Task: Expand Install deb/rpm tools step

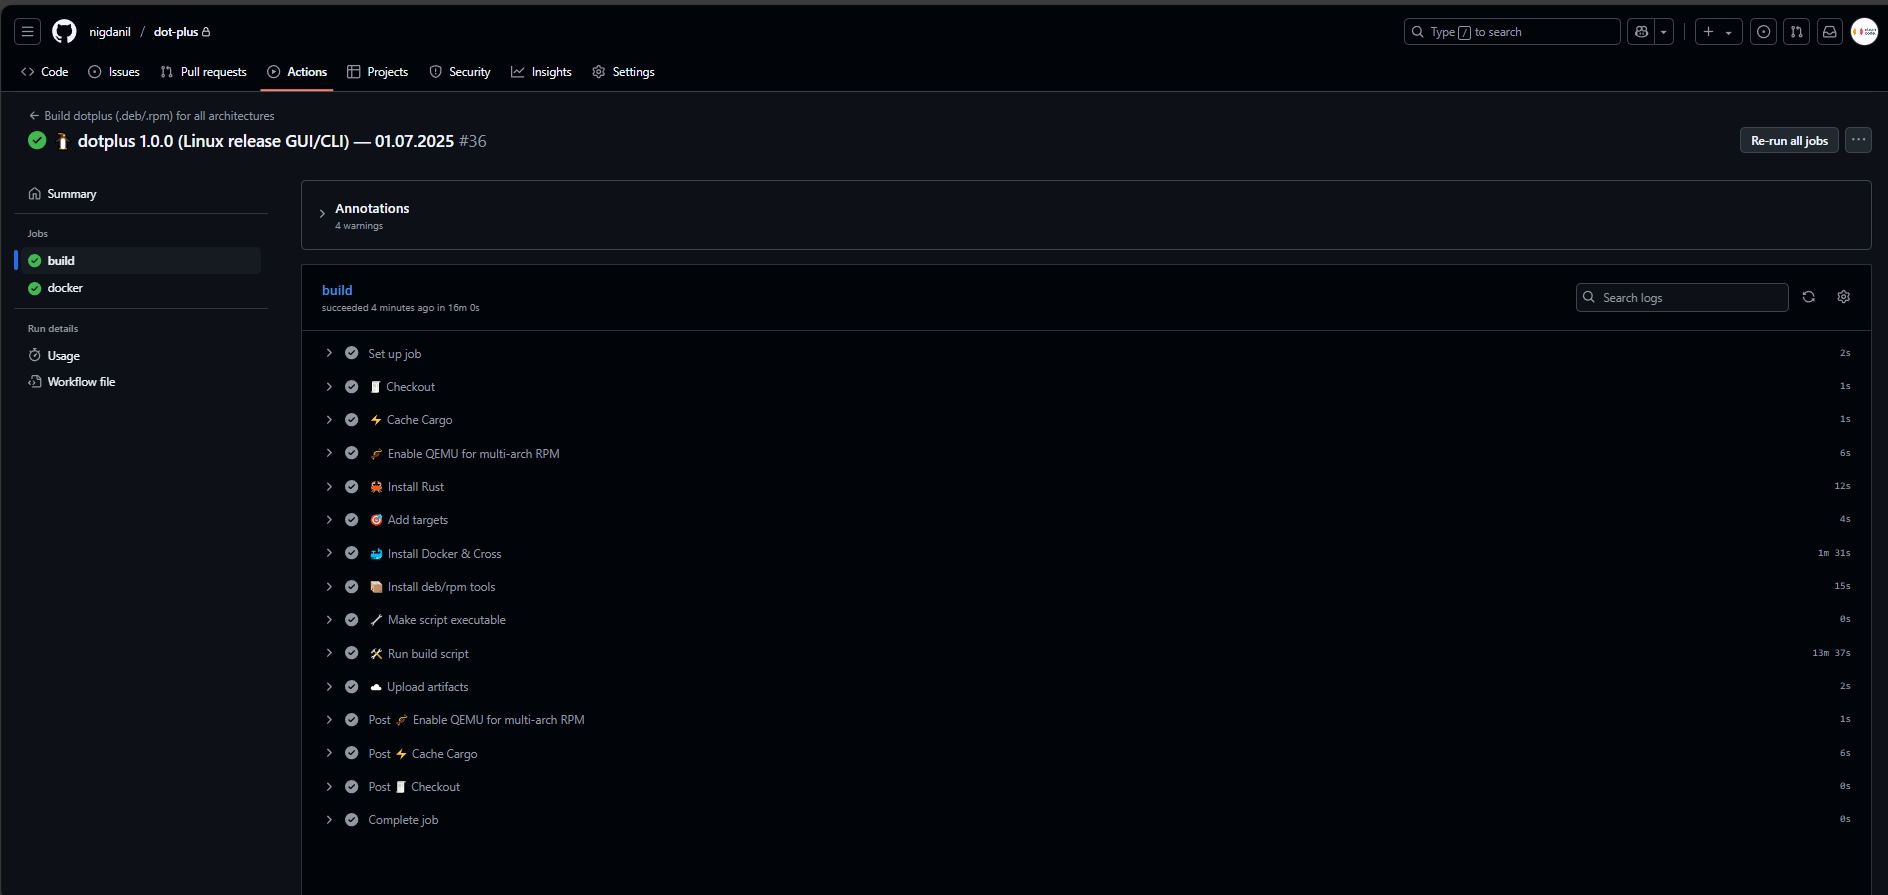Action: (1086, 587)
